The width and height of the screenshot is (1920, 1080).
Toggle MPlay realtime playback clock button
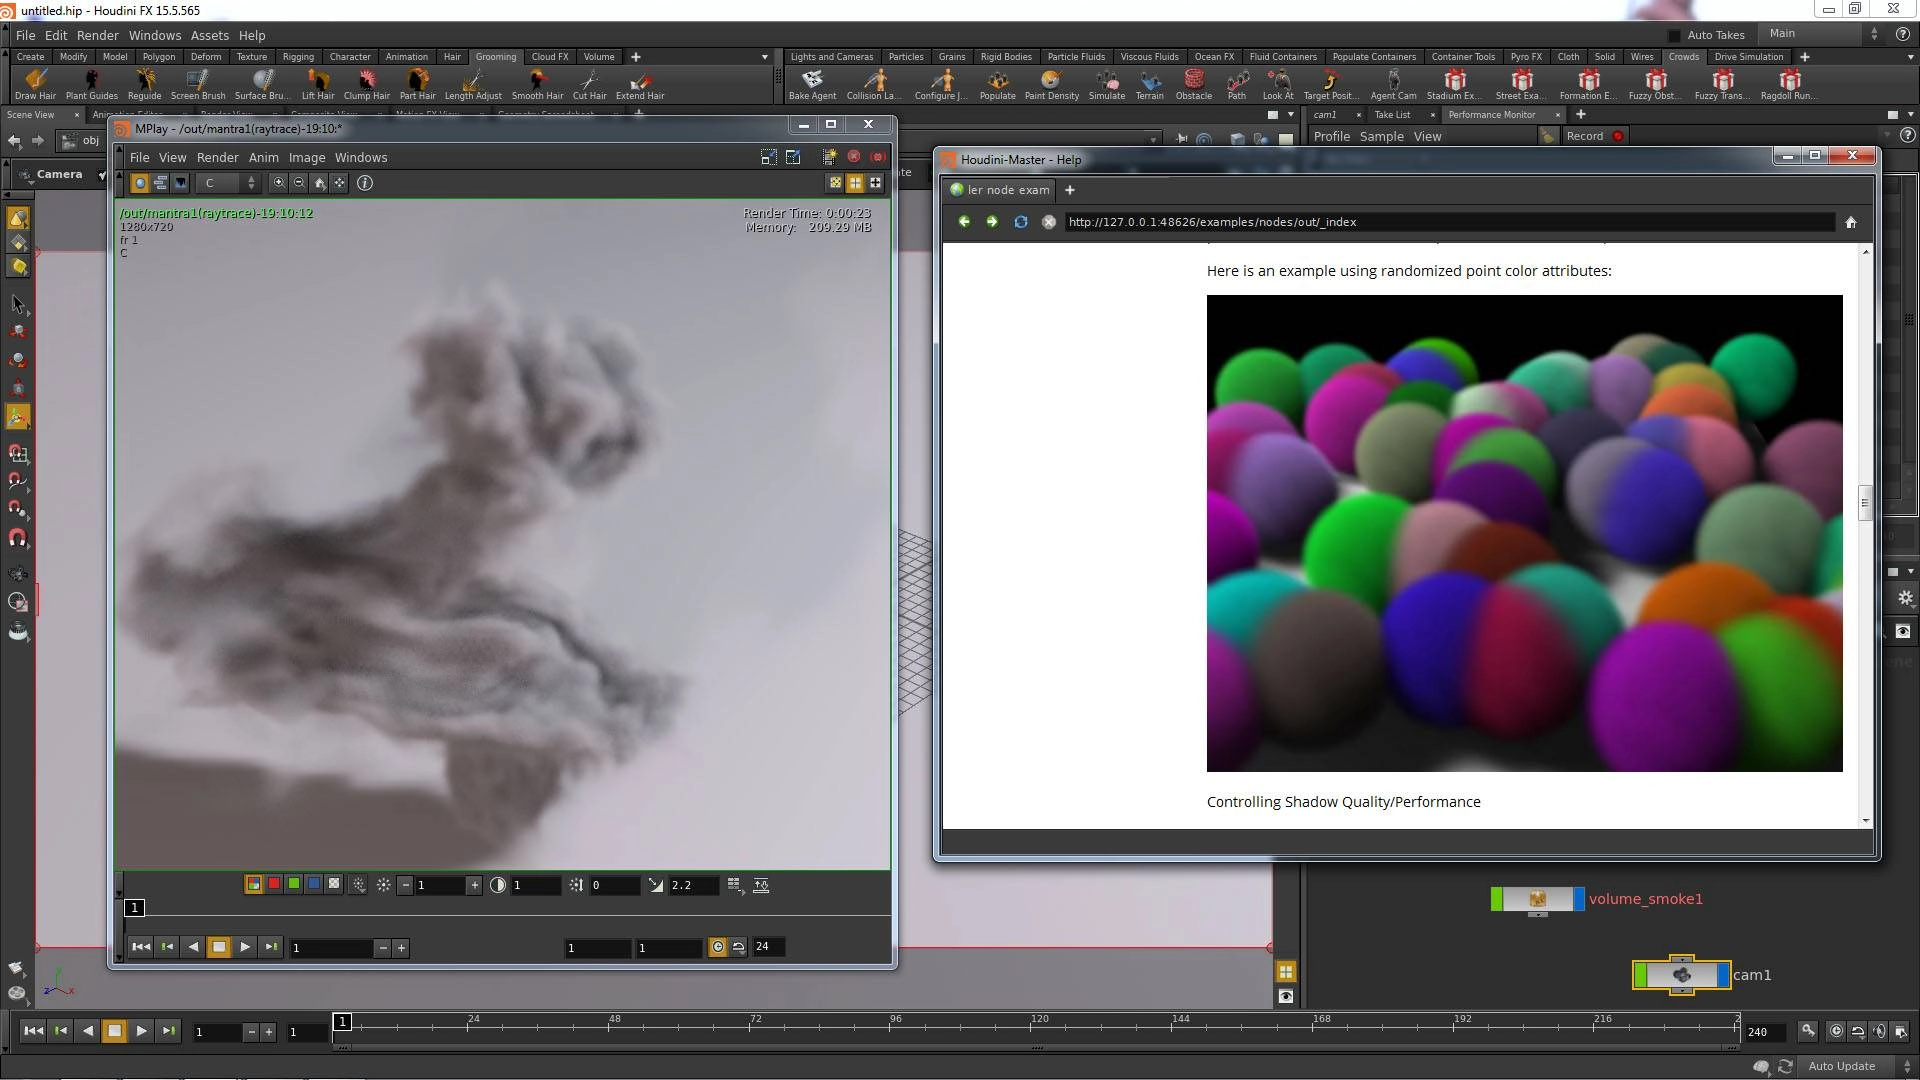pos(718,947)
